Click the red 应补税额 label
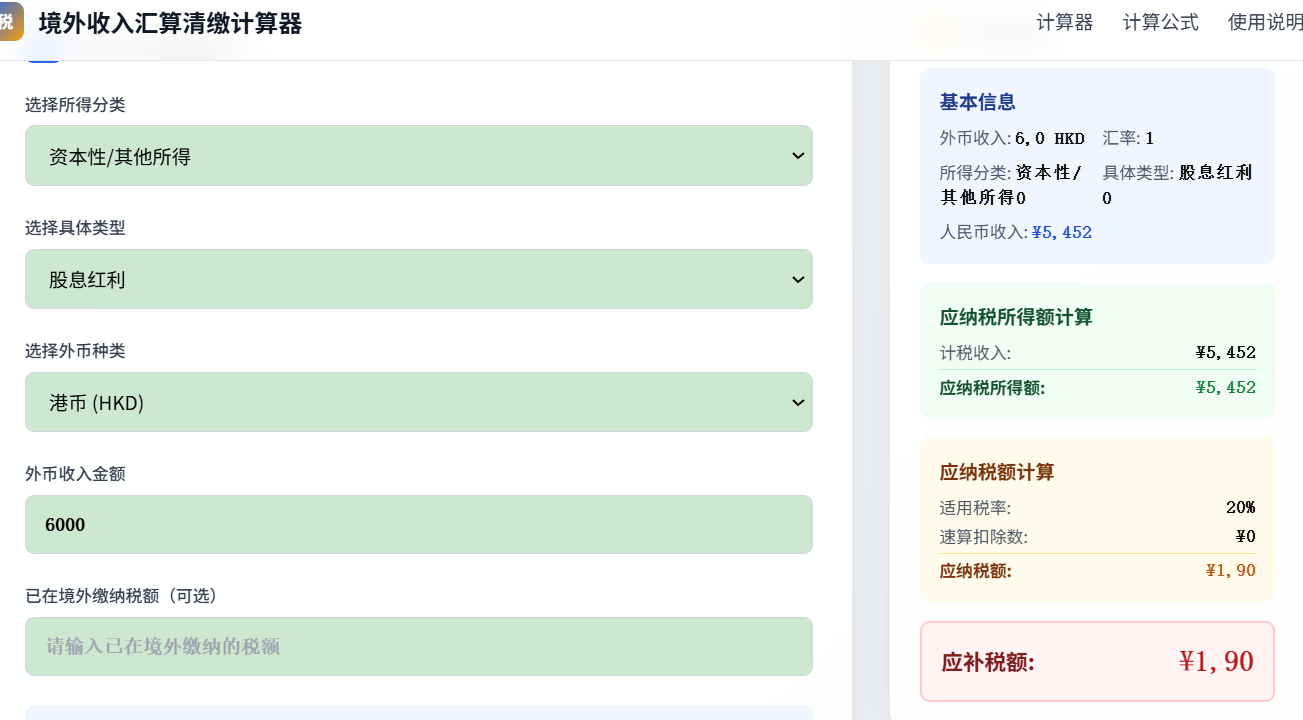1303x720 pixels. [988, 662]
